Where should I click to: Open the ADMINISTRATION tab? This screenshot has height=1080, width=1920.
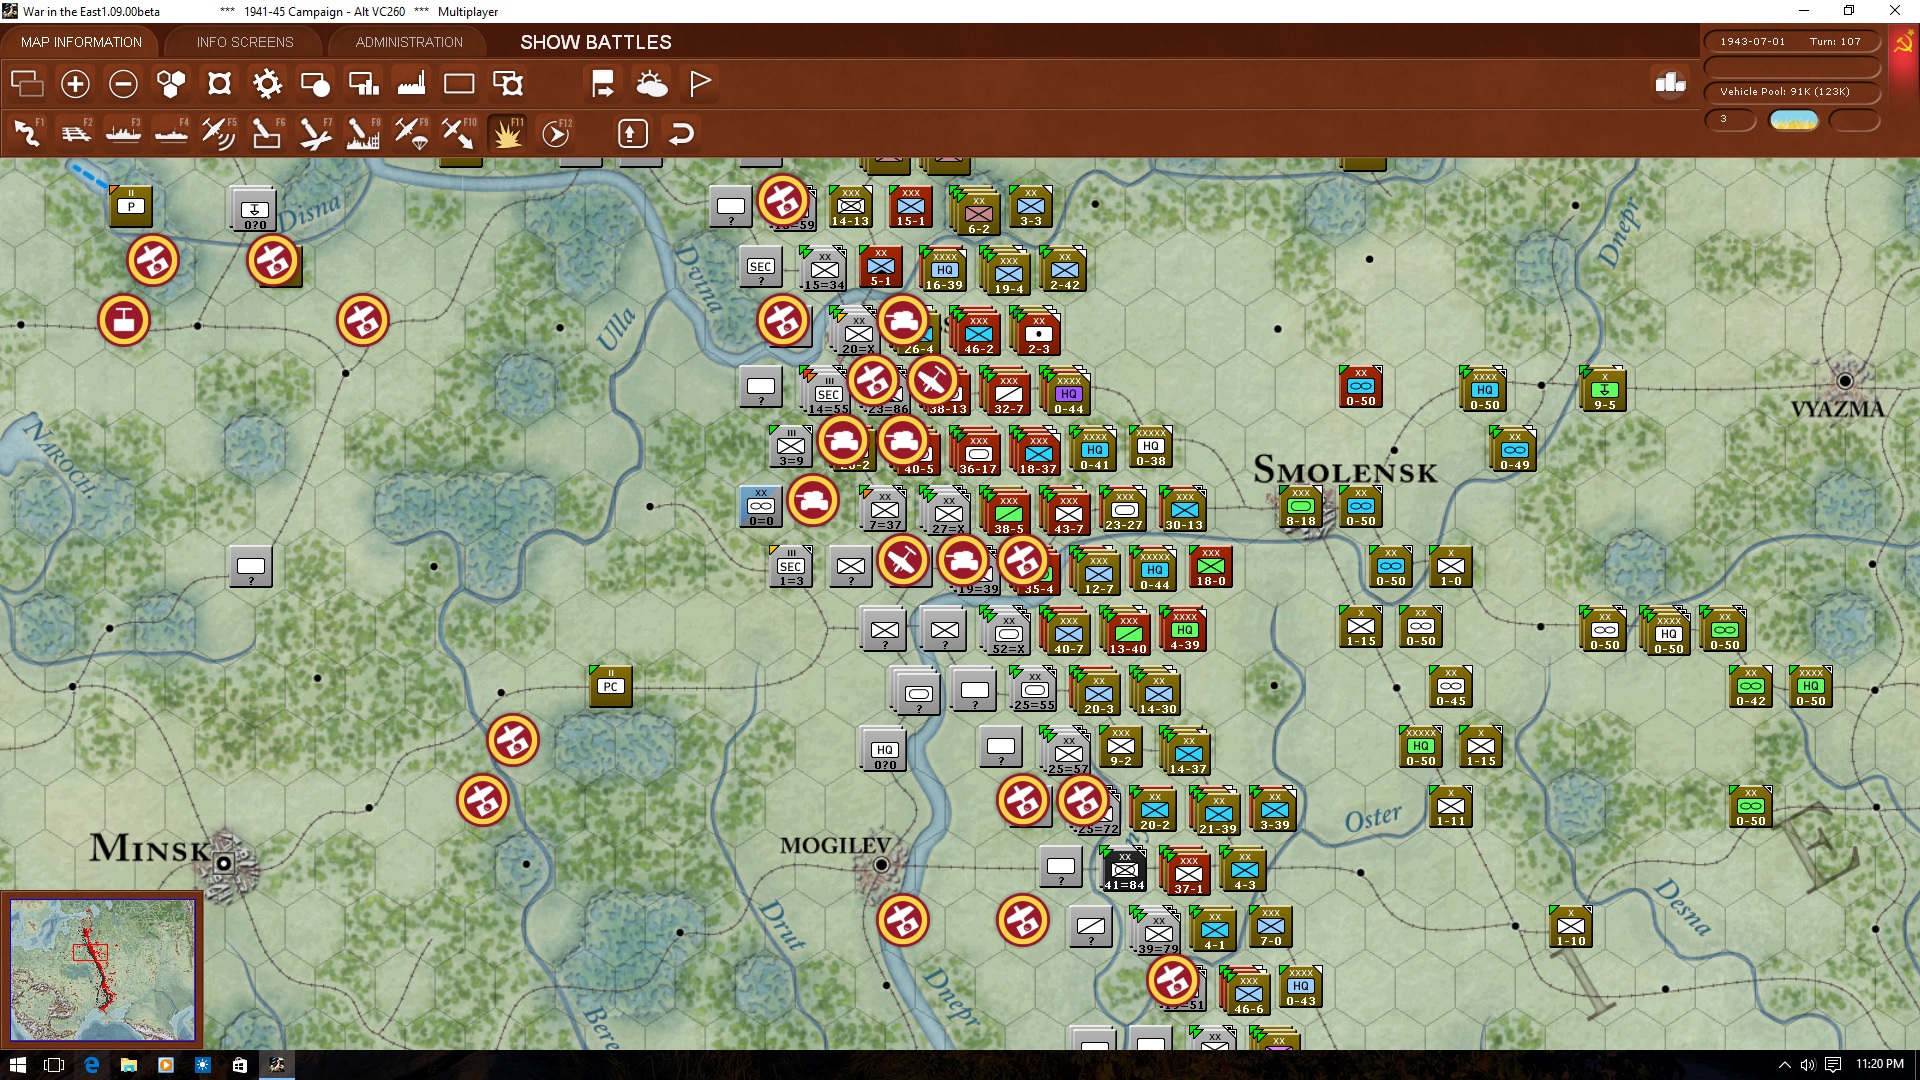pyautogui.click(x=409, y=42)
